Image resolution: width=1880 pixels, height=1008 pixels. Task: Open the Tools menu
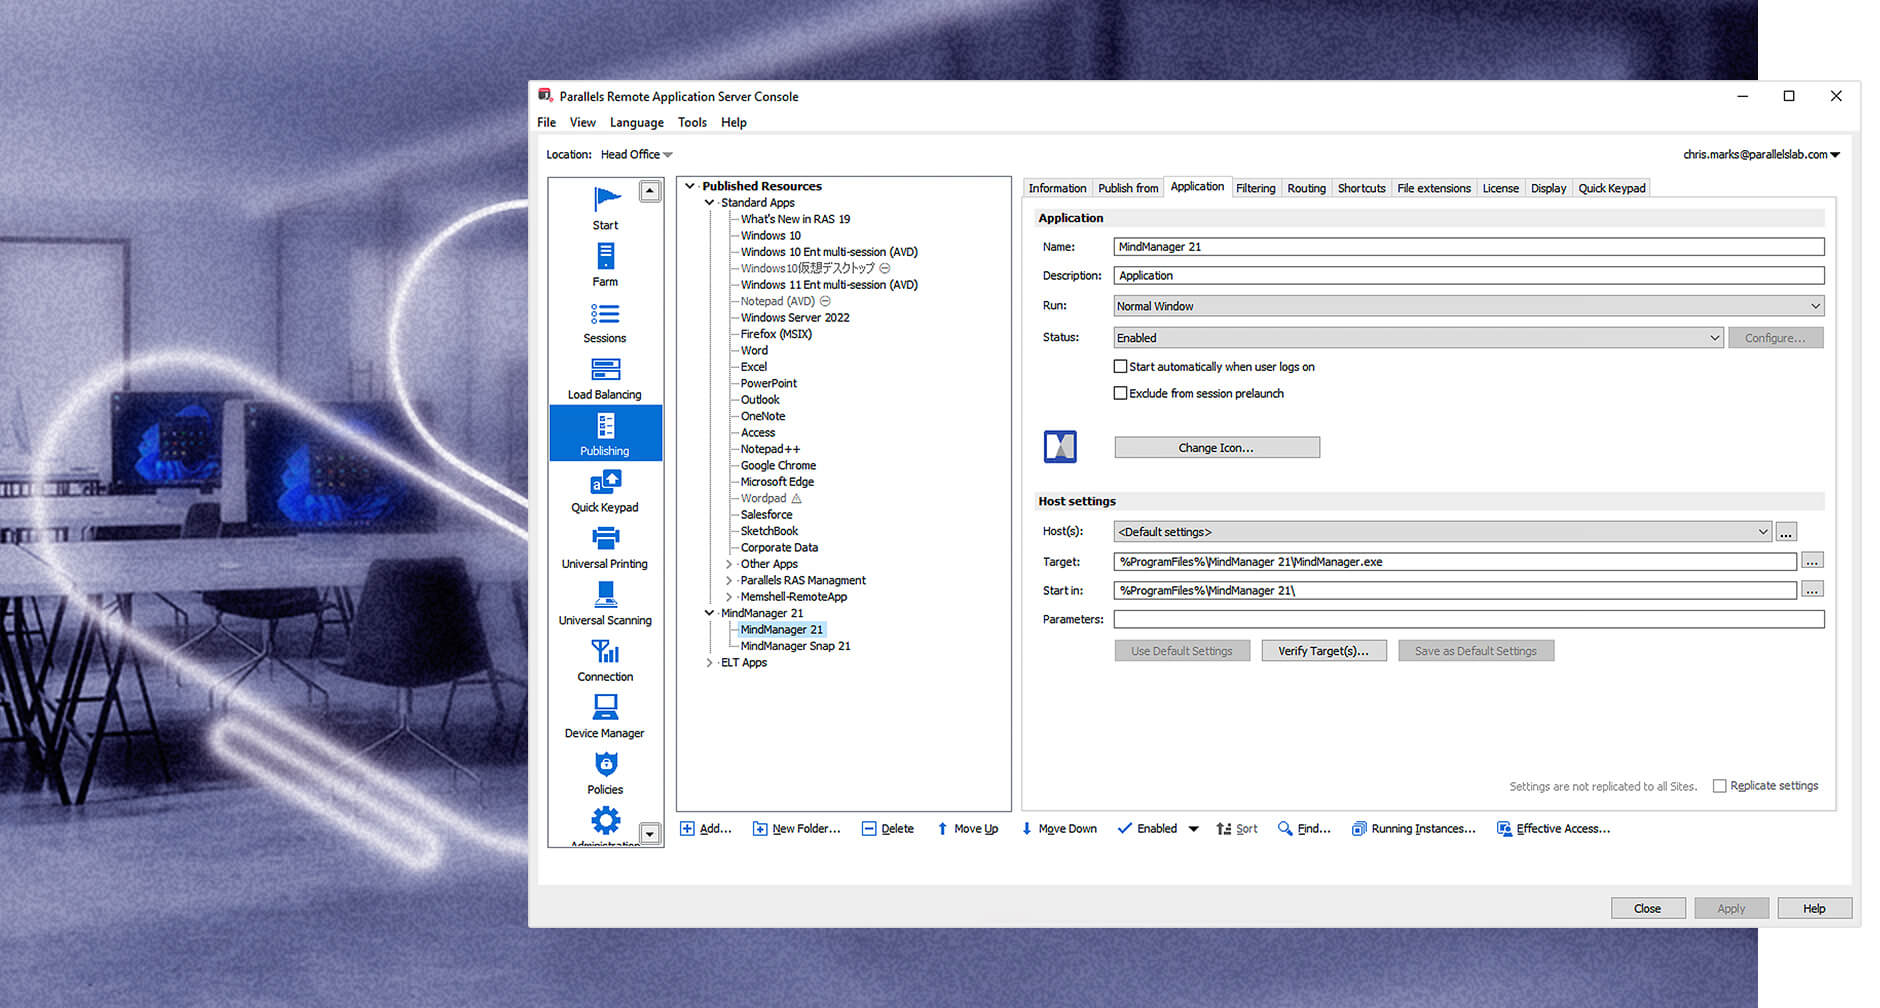[692, 122]
